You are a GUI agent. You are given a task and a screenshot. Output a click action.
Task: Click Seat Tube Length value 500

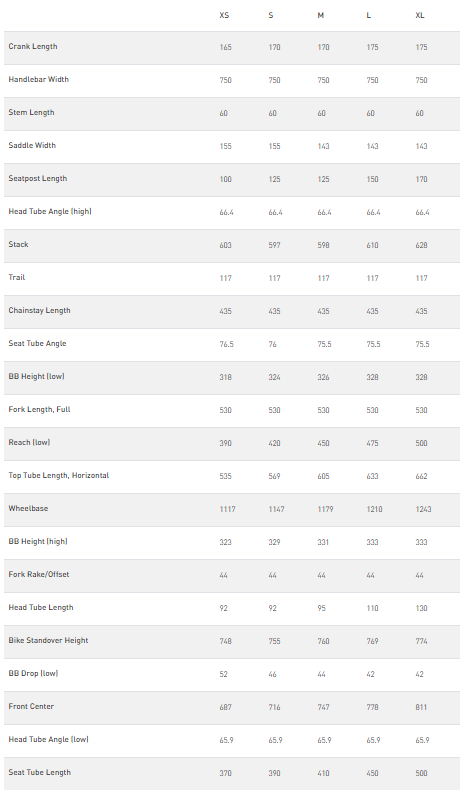[x=421, y=773]
